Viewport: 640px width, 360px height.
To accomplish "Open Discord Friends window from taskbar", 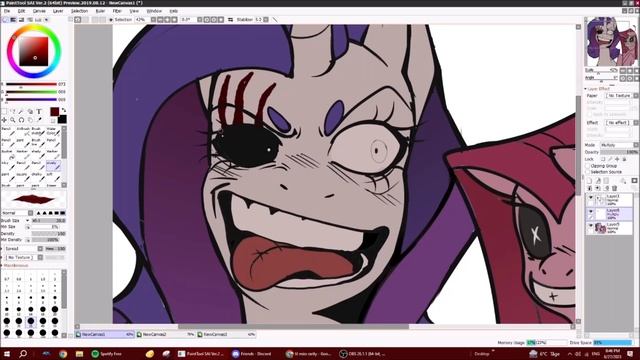I will pos(252,354).
